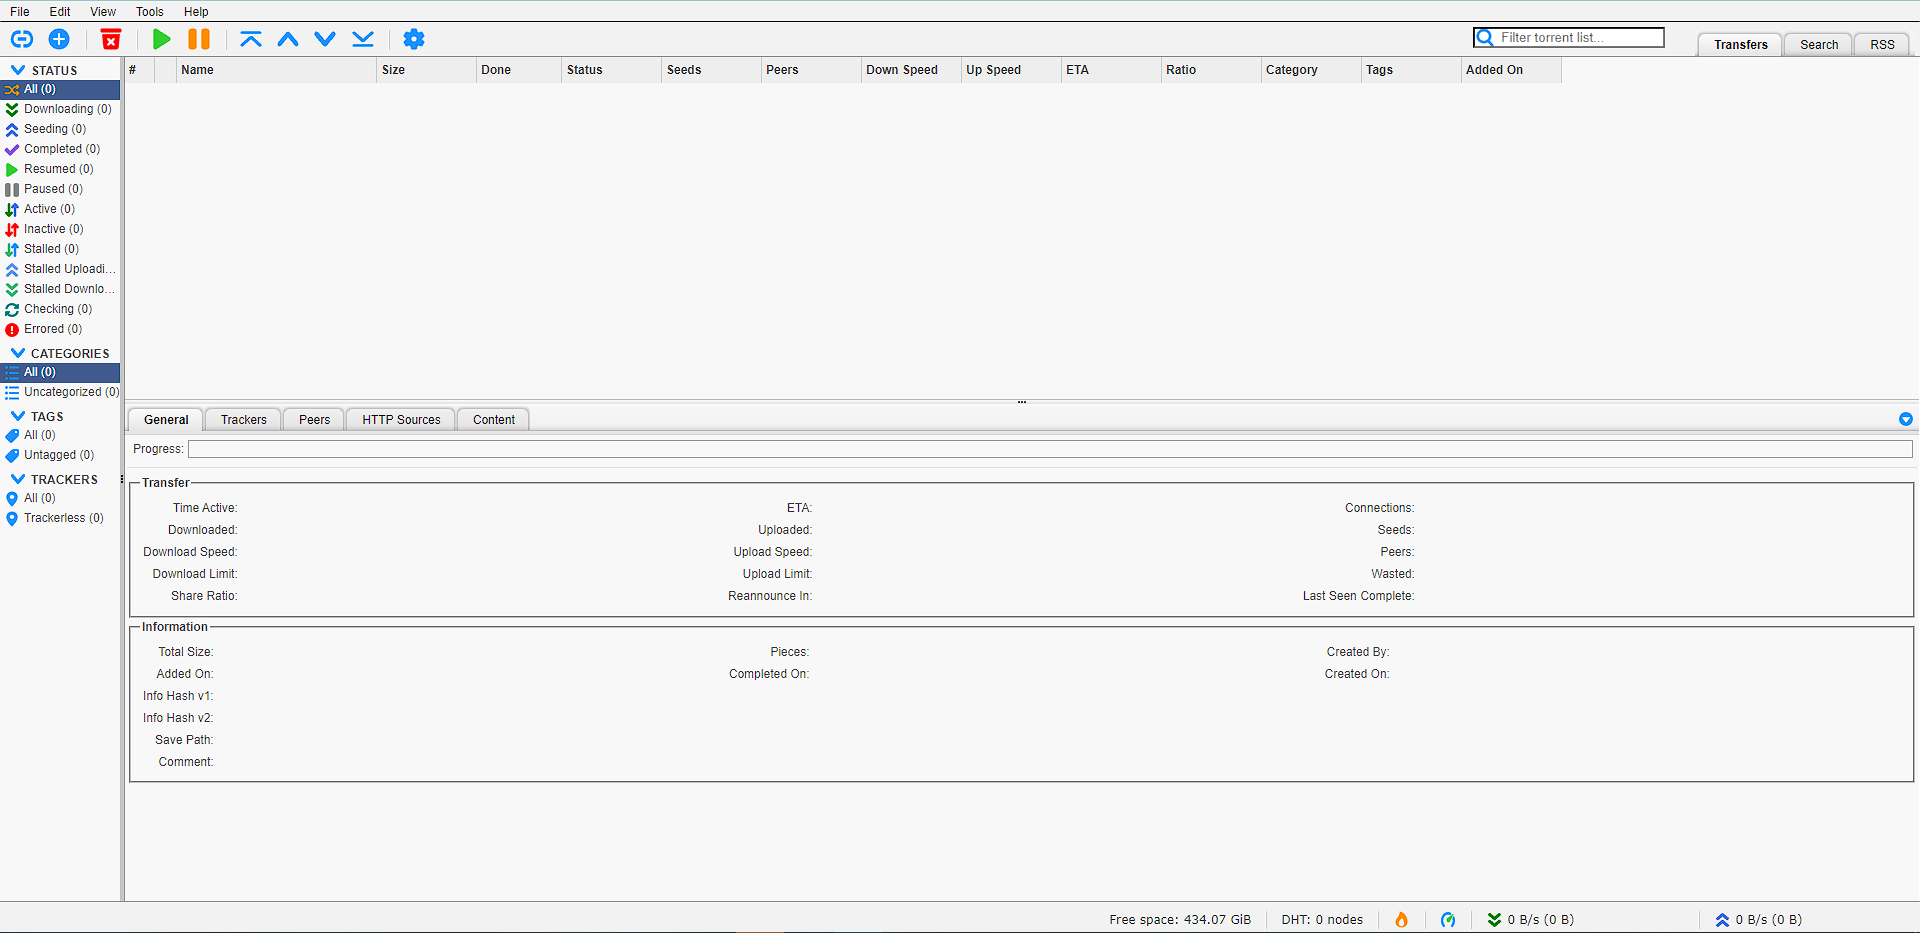Sort torrents by Added On column

click(x=1511, y=70)
